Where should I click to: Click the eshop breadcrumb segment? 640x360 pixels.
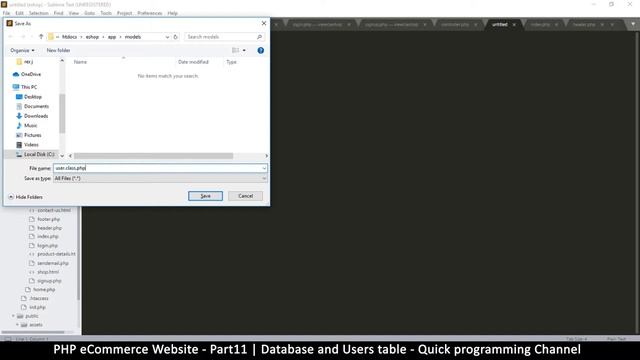[x=92, y=37]
